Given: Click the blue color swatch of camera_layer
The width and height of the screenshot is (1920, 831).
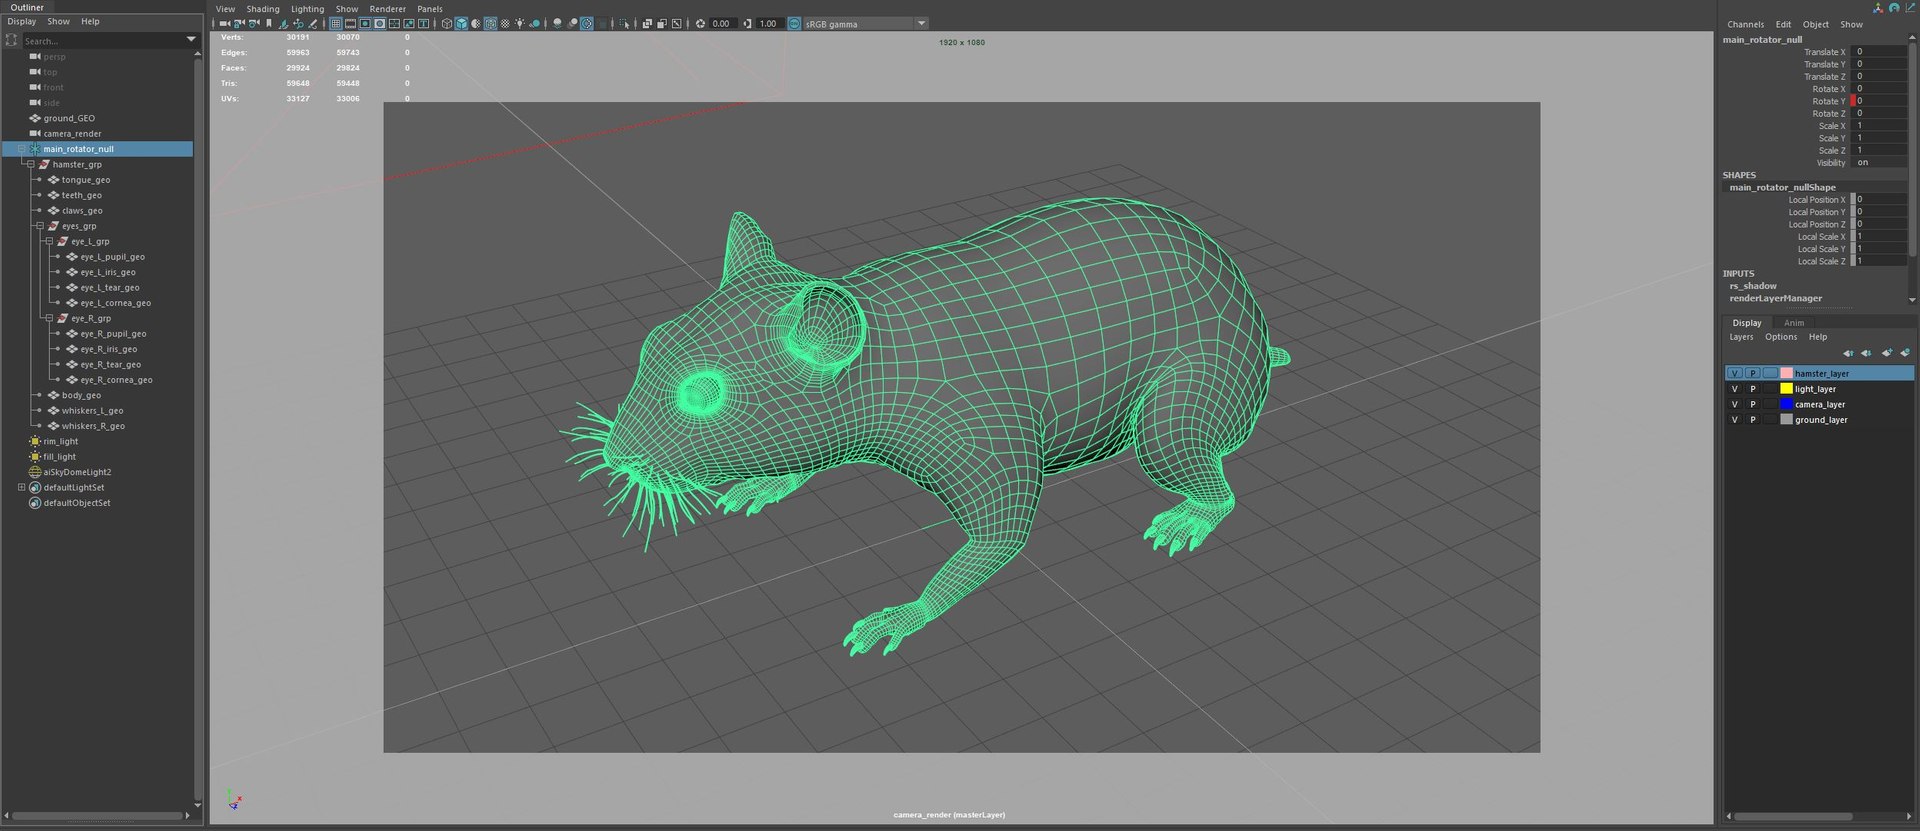Looking at the screenshot, I should 1786,404.
